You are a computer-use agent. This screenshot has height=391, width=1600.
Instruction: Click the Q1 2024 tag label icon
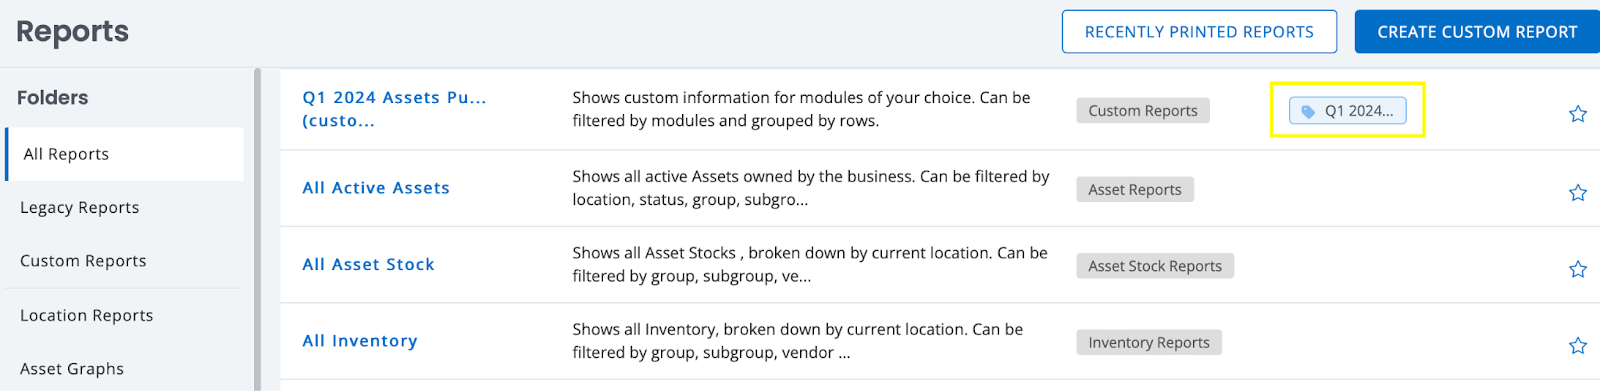point(1308,112)
